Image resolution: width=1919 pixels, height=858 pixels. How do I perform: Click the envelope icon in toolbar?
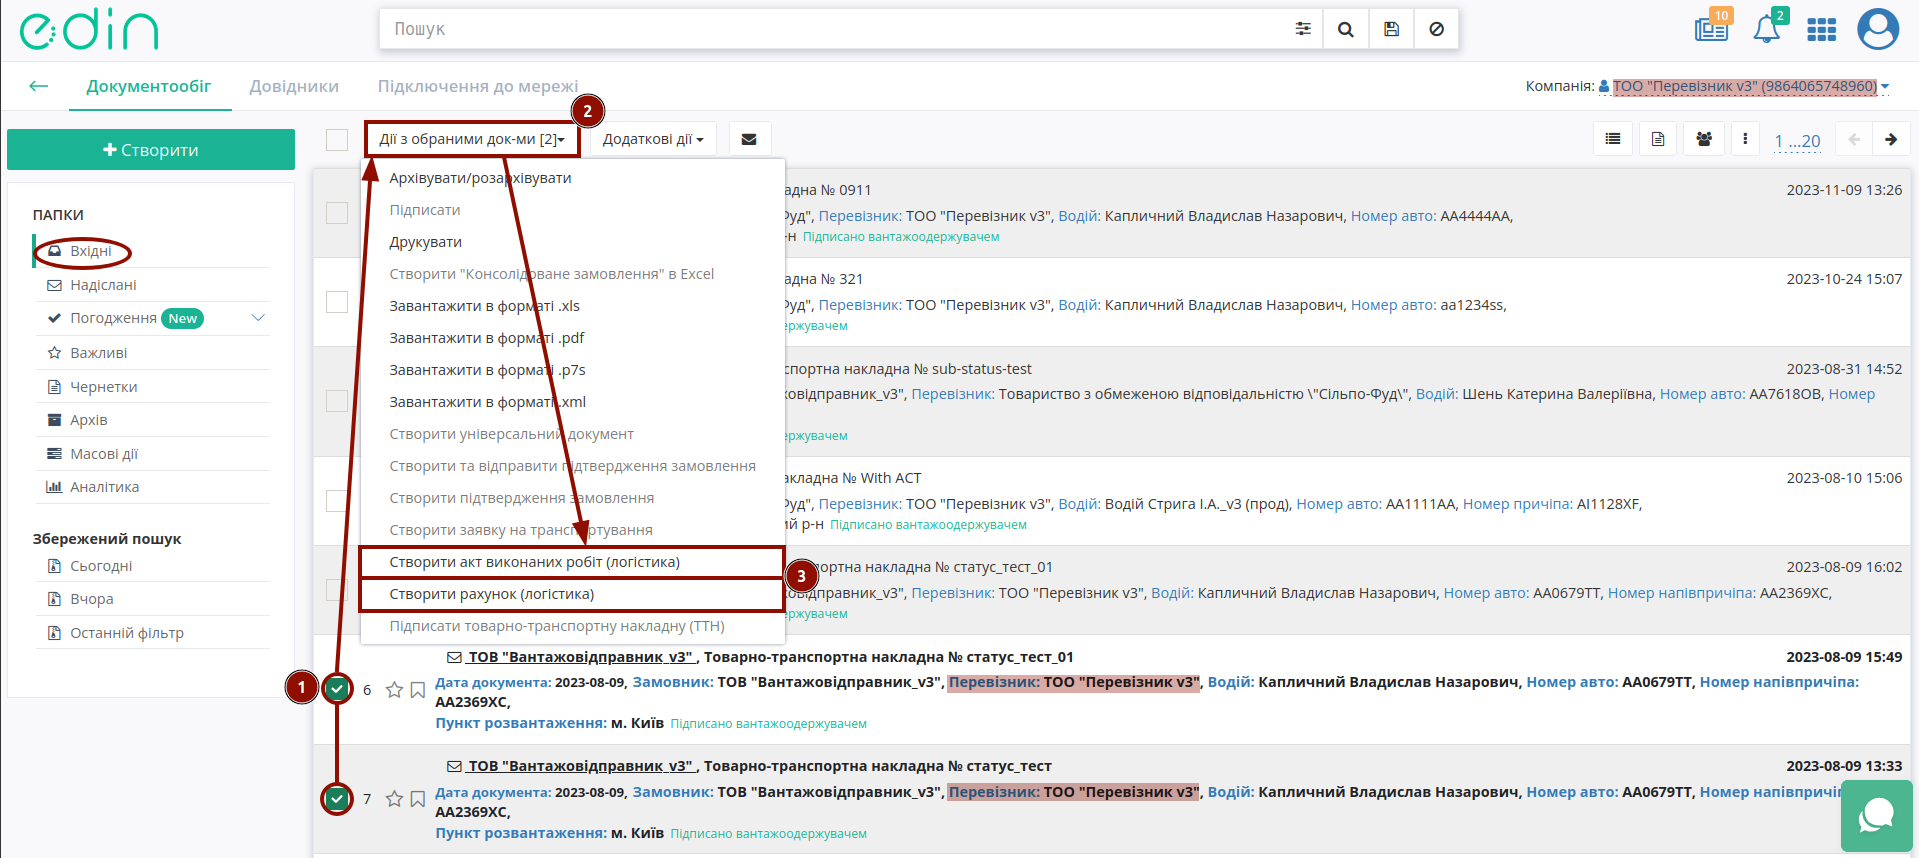click(749, 139)
